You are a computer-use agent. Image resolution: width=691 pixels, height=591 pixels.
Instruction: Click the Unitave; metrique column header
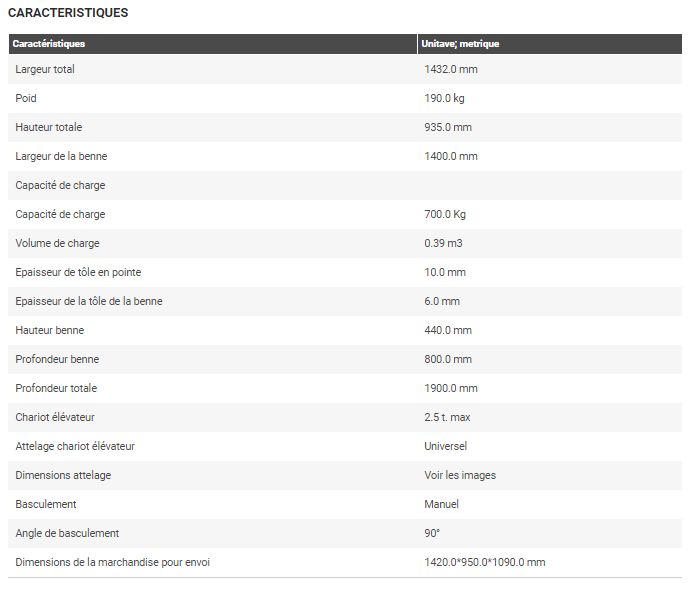click(x=460, y=44)
